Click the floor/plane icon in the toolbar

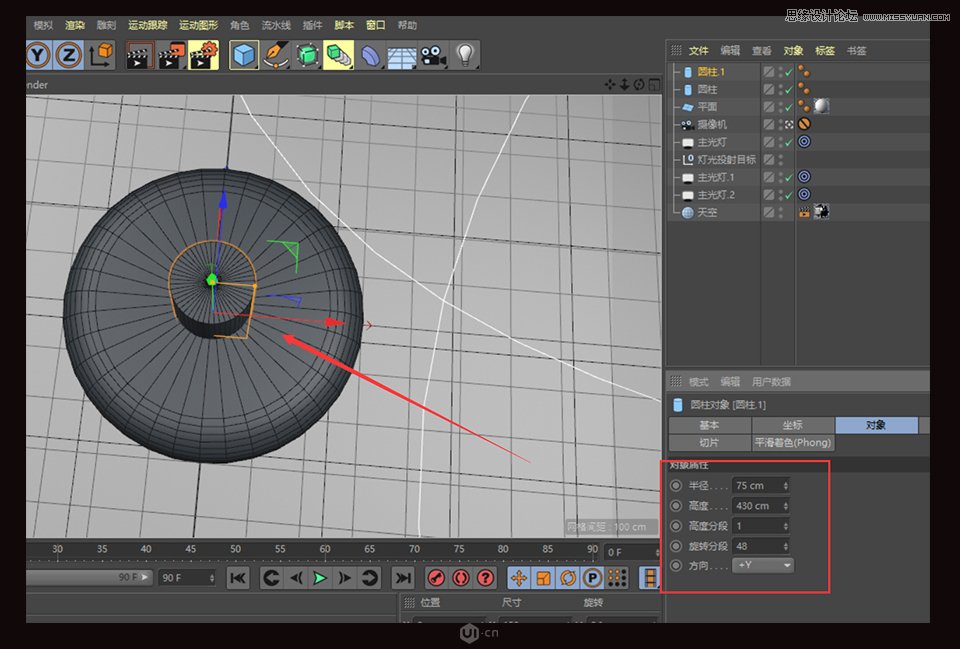[x=400, y=55]
